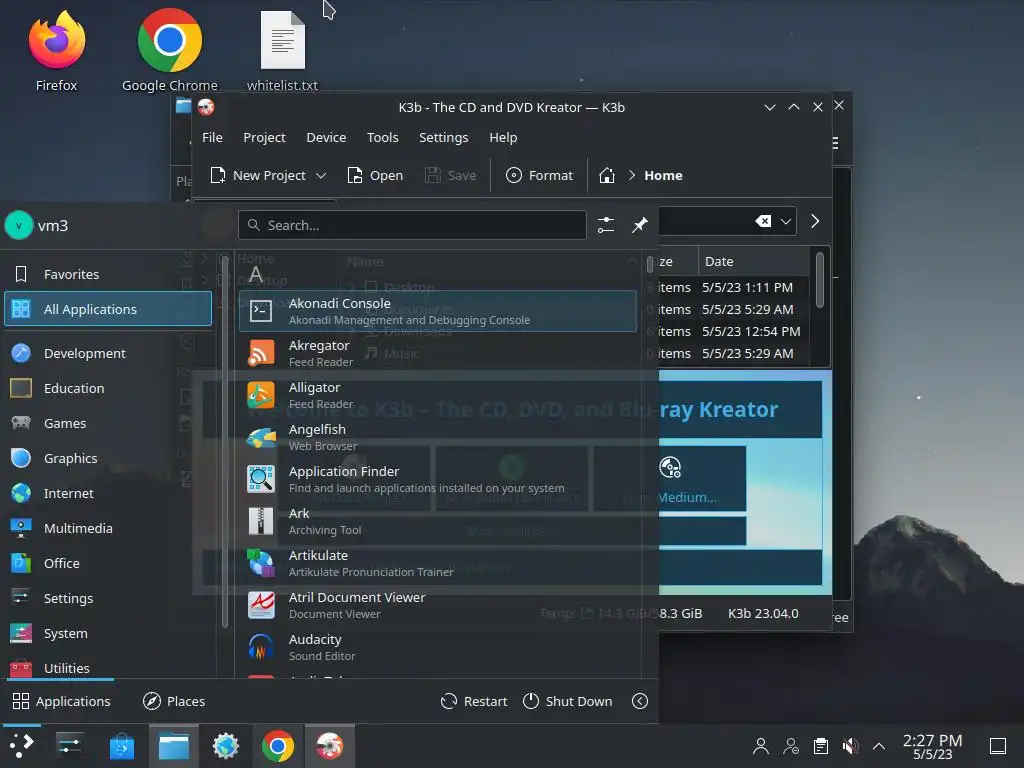Open Atril Document Viewer
1024x768 pixels.
pyautogui.click(x=438, y=605)
